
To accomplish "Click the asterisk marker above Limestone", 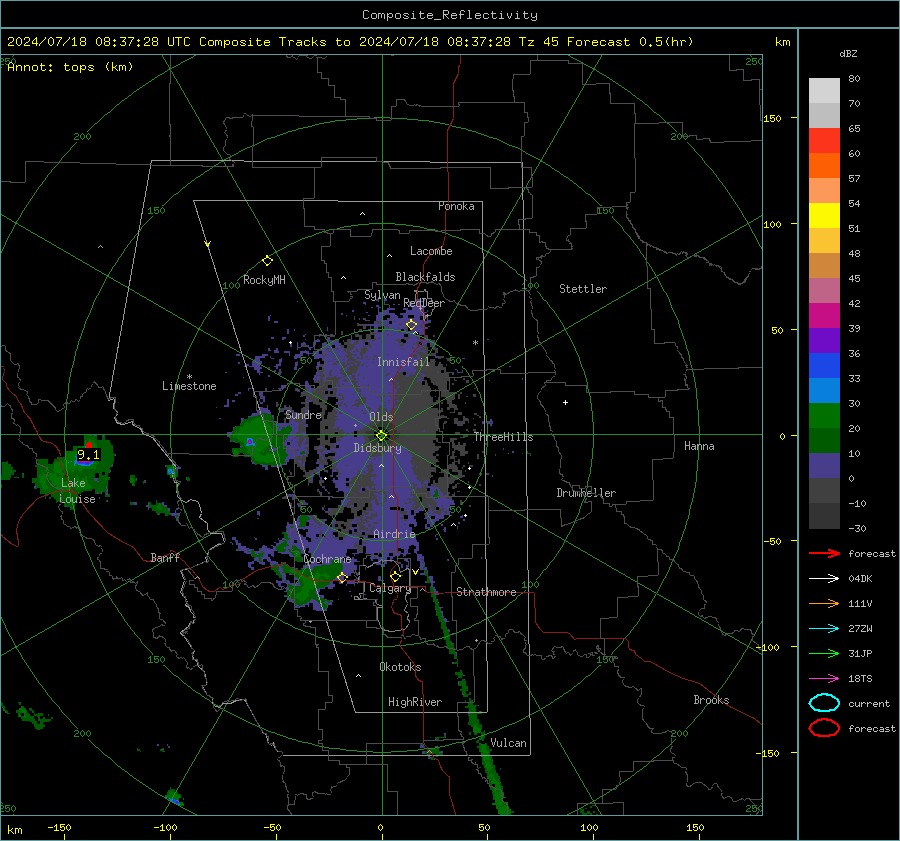I will pos(189,377).
